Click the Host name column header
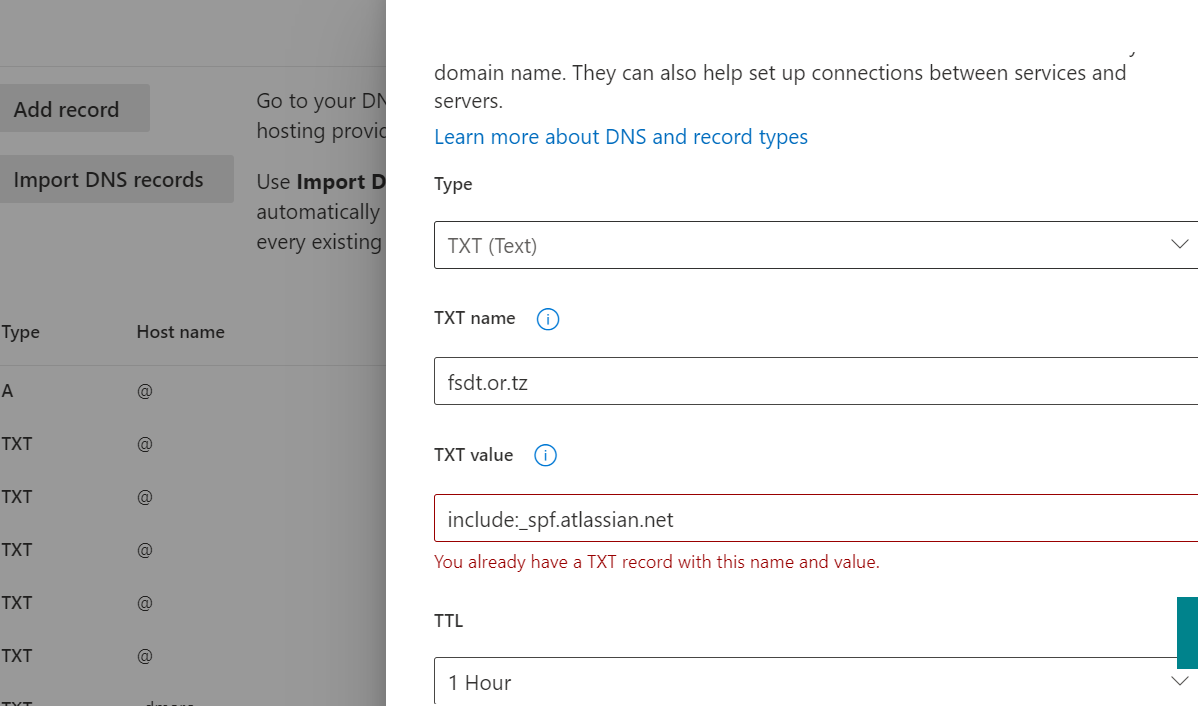 [x=180, y=332]
